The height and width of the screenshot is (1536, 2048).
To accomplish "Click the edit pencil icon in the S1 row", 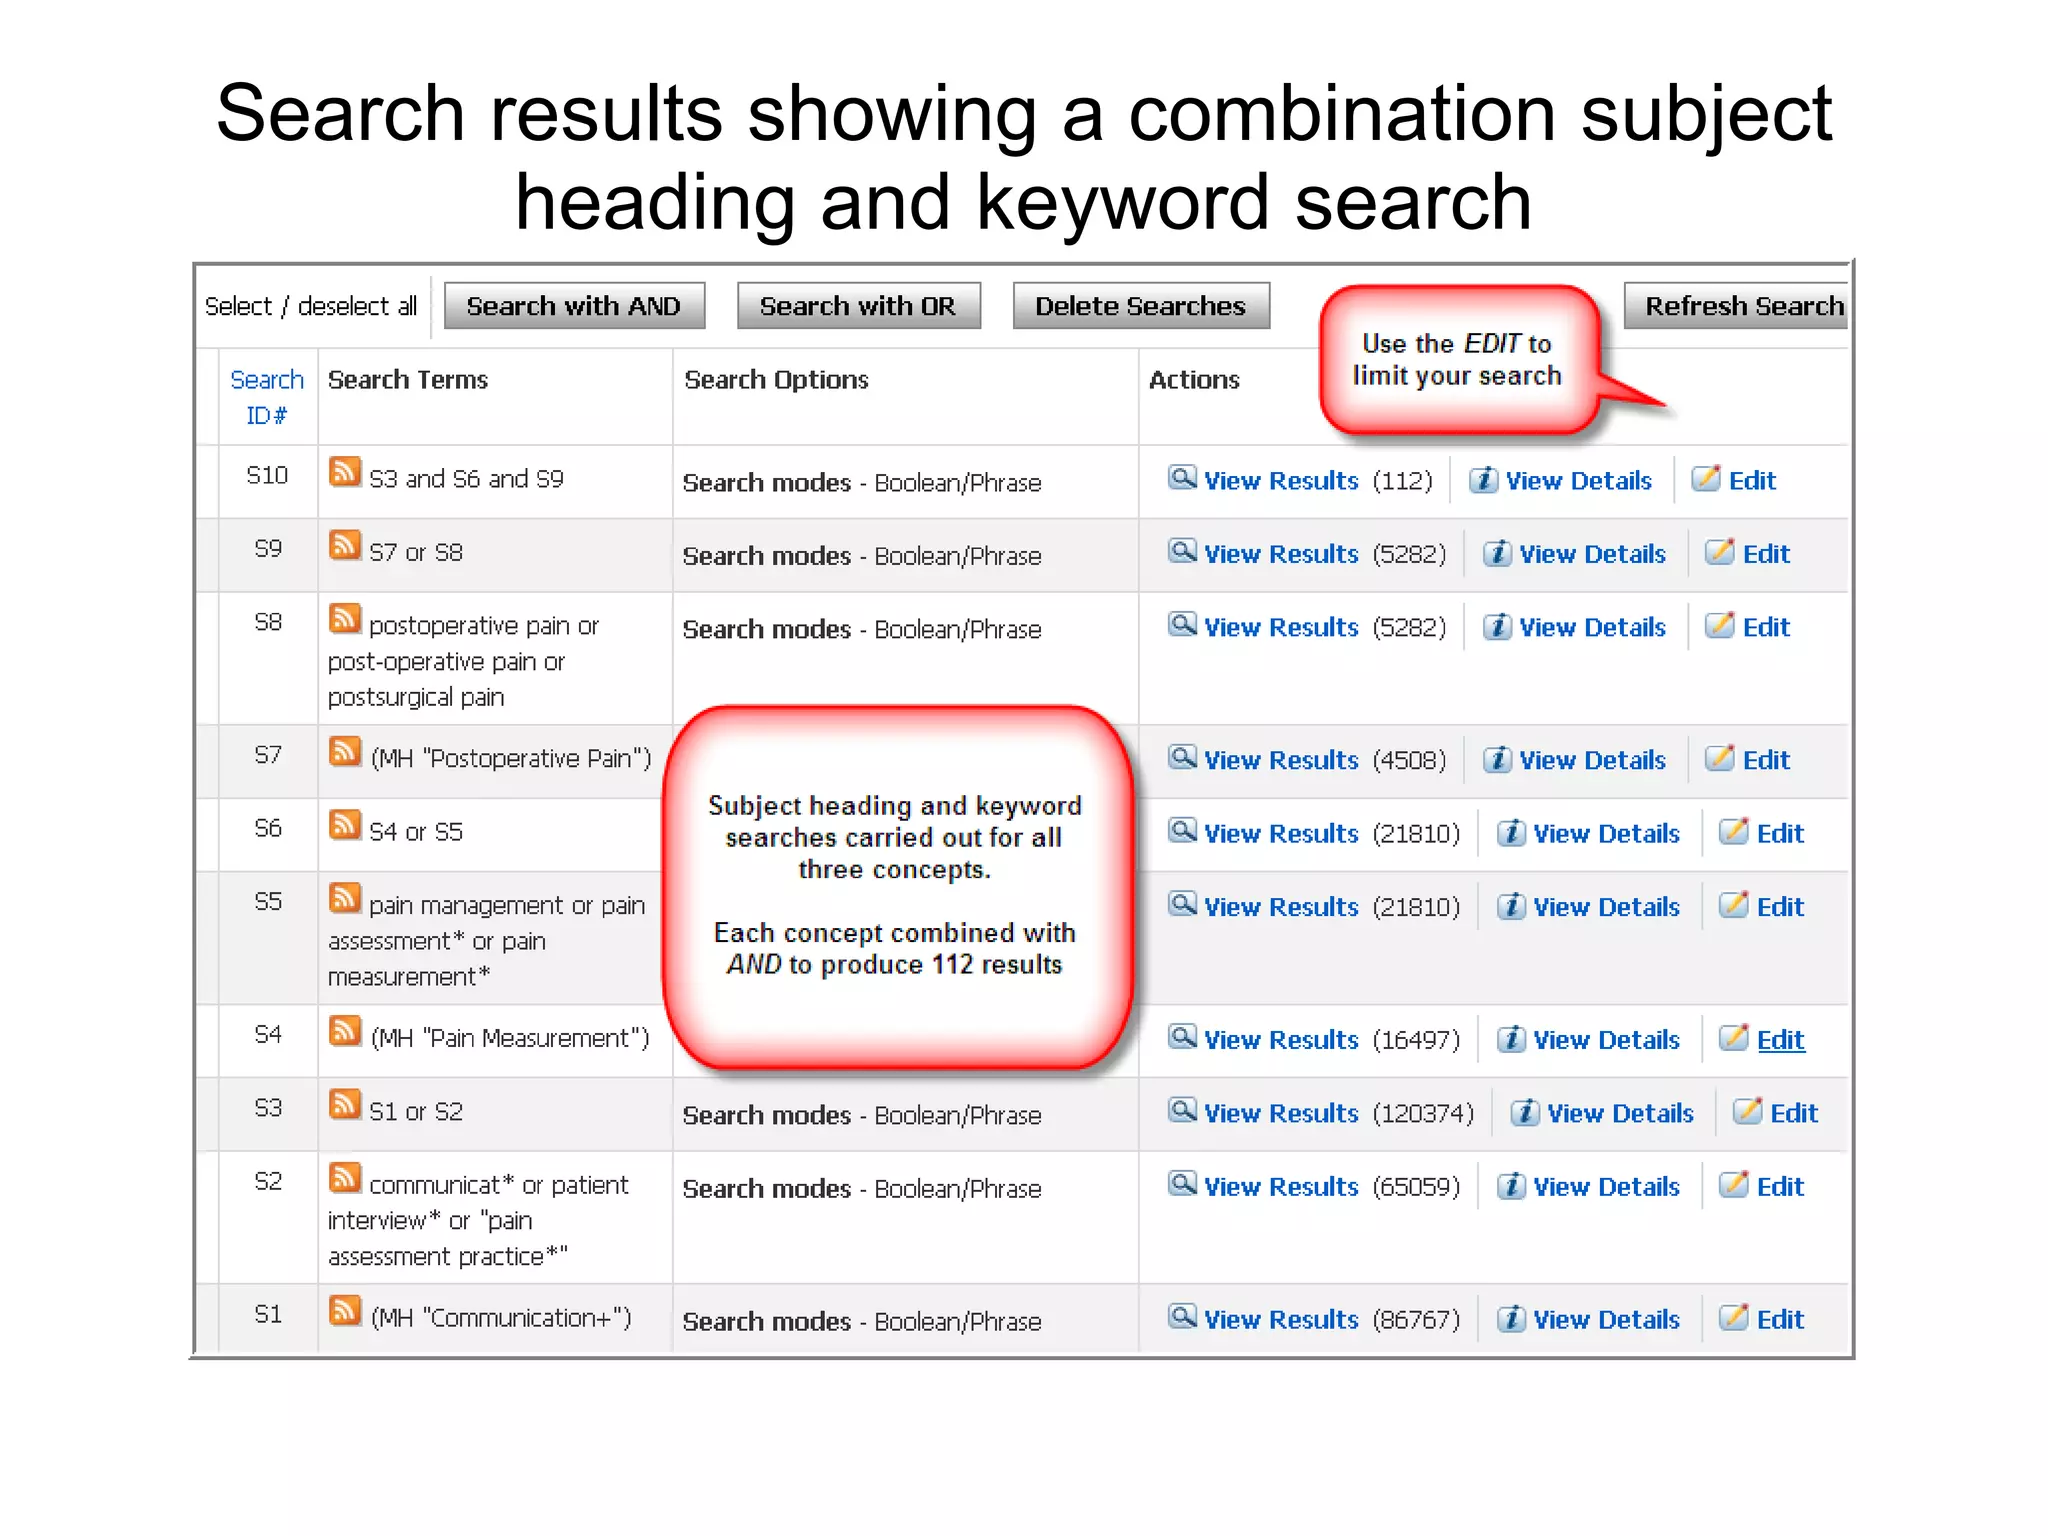I will pyautogui.click(x=1734, y=1318).
